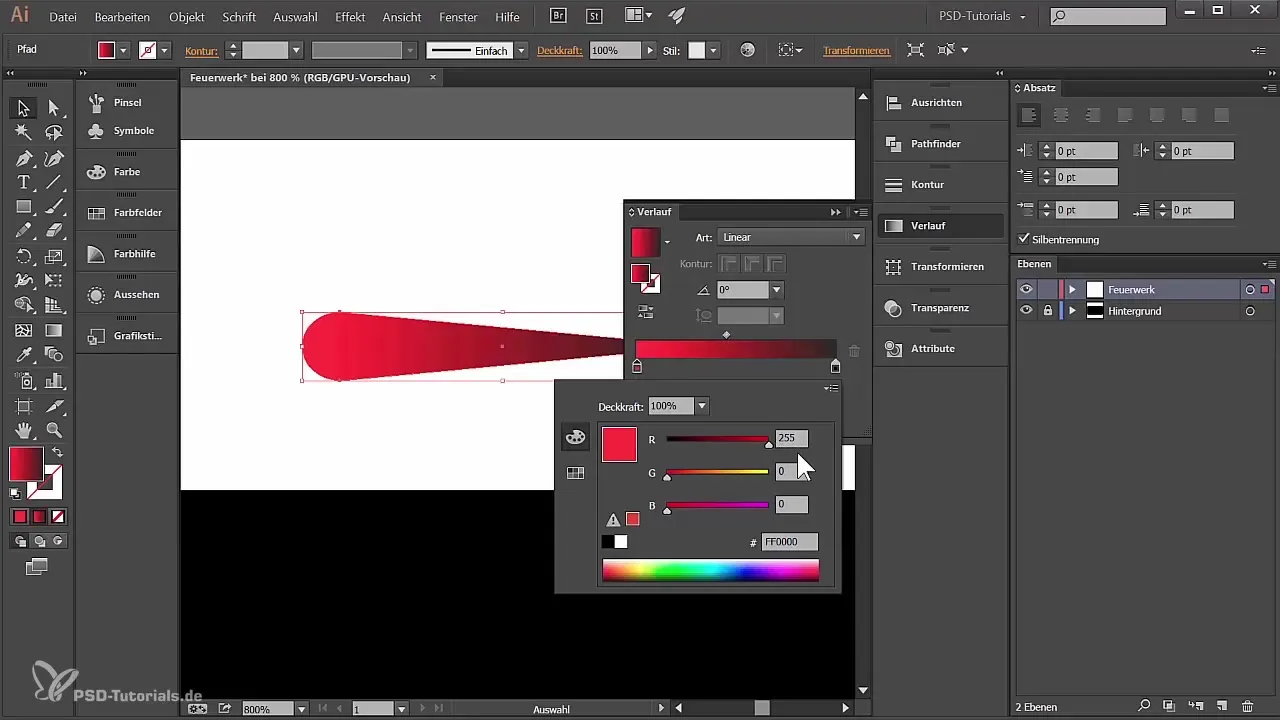Click the Transformieren link
The width and height of the screenshot is (1280, 720).
pyautogui.click(x=856, y=50)
